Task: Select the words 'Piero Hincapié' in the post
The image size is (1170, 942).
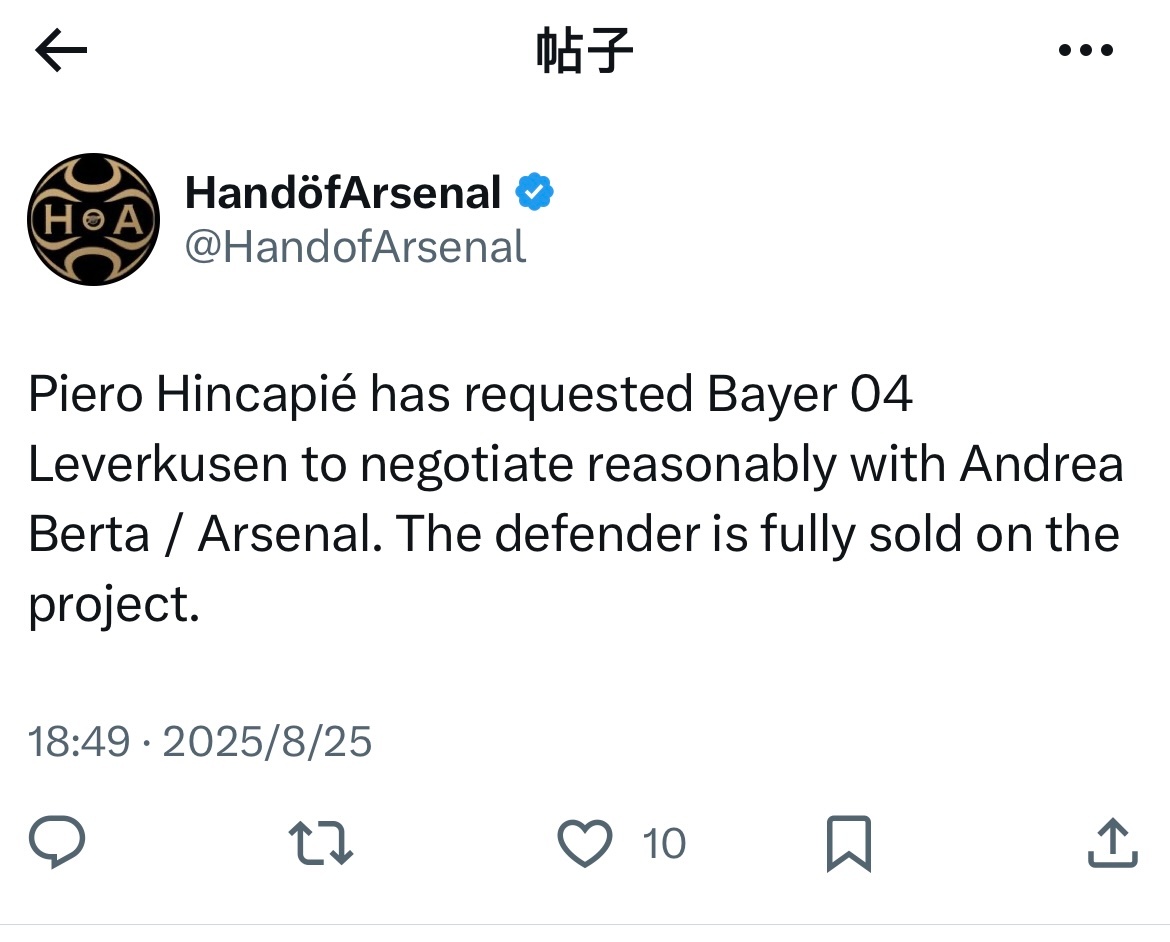Action: click(x=193, y=395)
